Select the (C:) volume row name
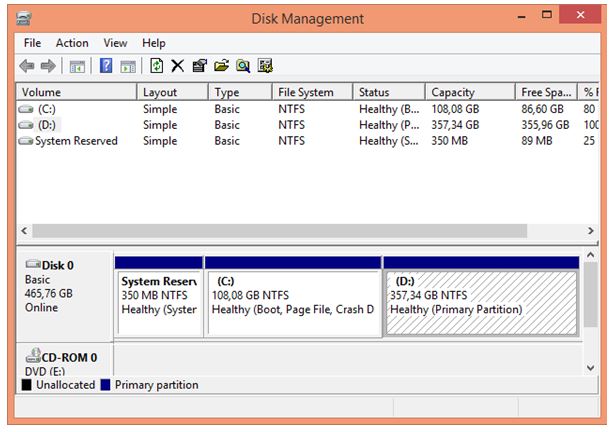The width and height of the screenshot is (613, 432). point(47,109)
